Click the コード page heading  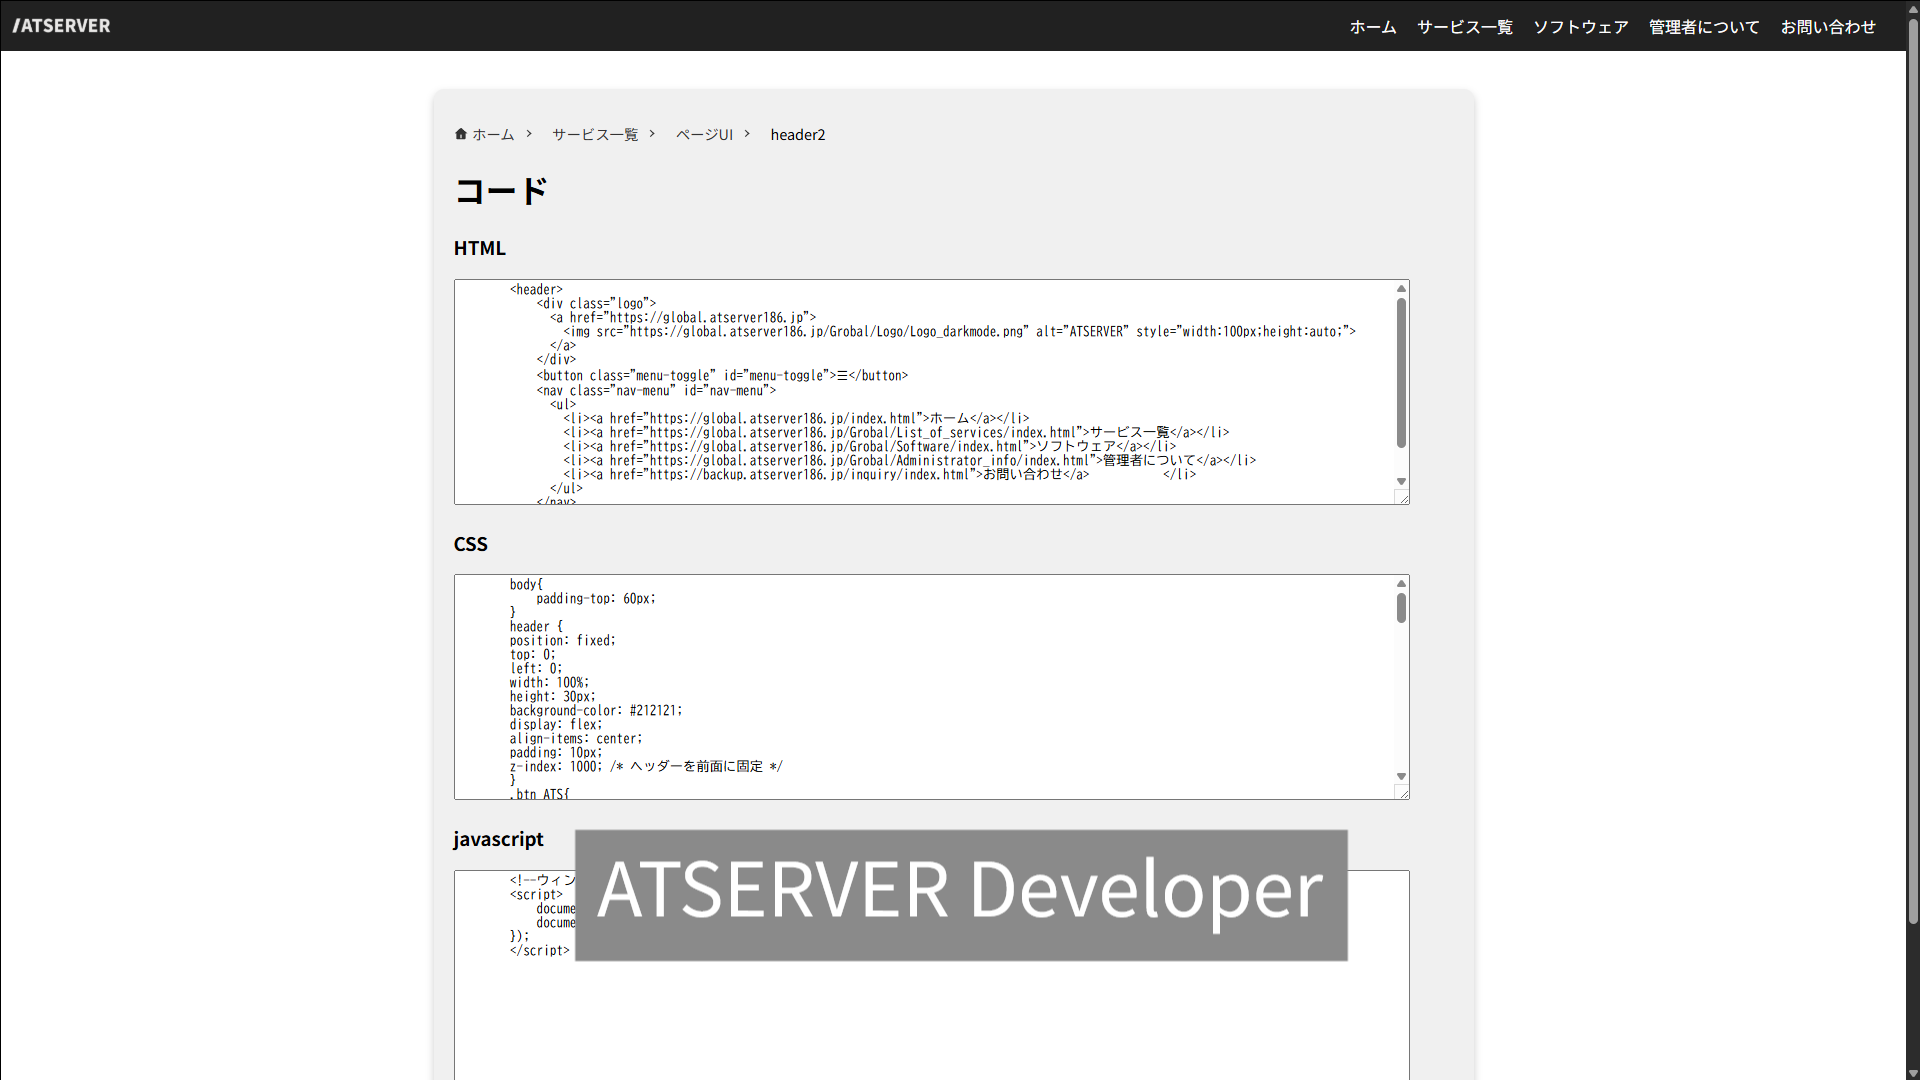tap(501, 190)
